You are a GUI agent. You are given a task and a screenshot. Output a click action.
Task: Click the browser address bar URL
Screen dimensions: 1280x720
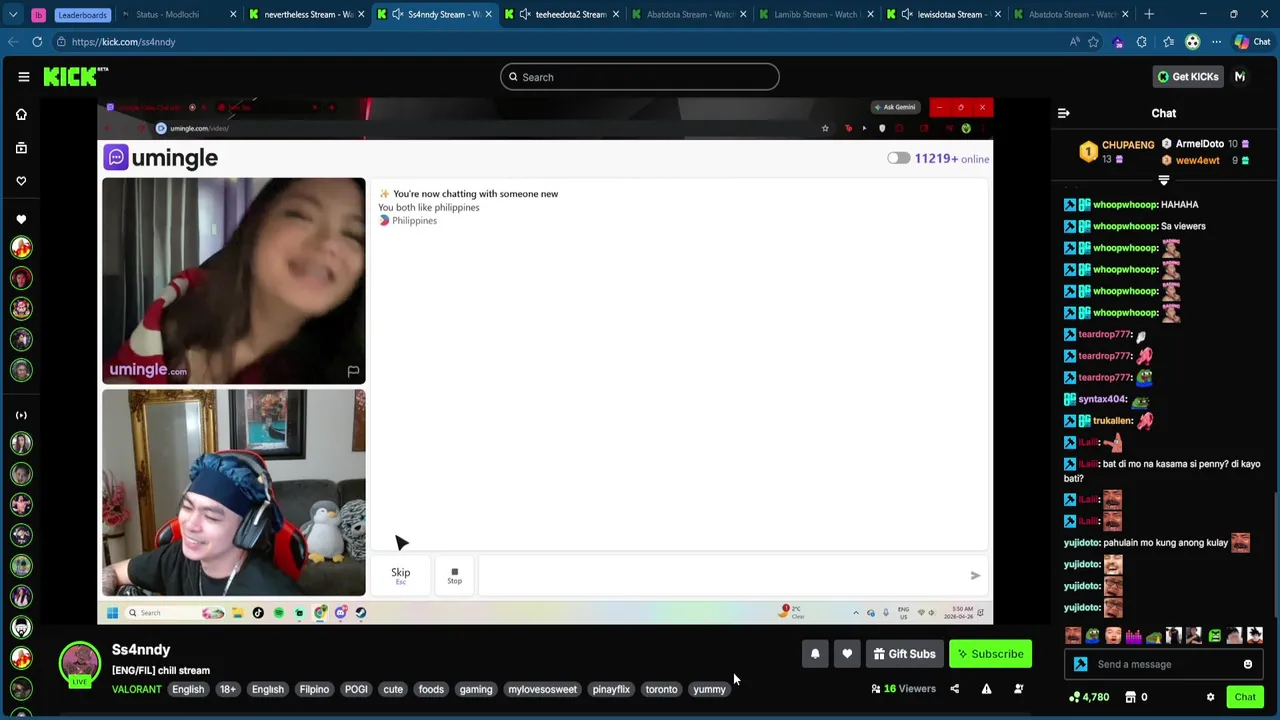(x=124, y=42)
